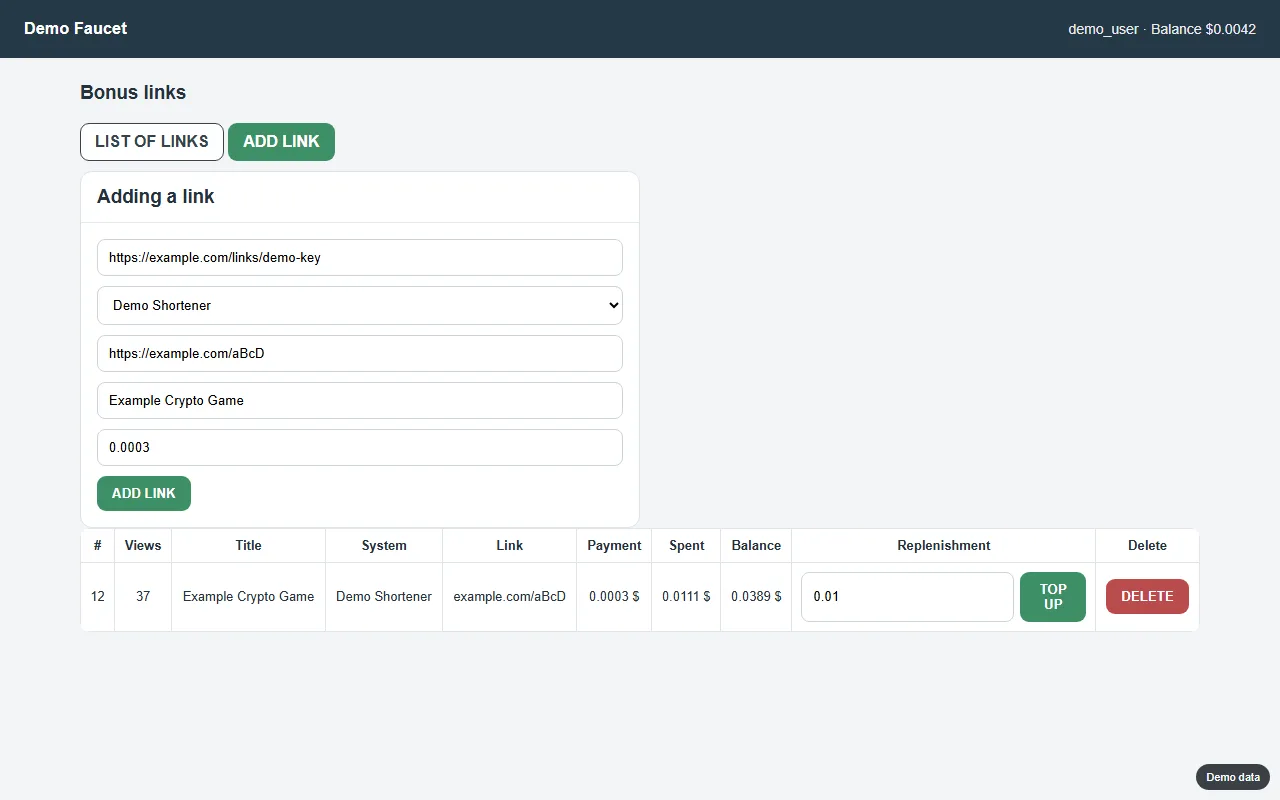Click the row number 12 cell
The height and width of the screenshot is (800, 1280).
tap(97, 596)
